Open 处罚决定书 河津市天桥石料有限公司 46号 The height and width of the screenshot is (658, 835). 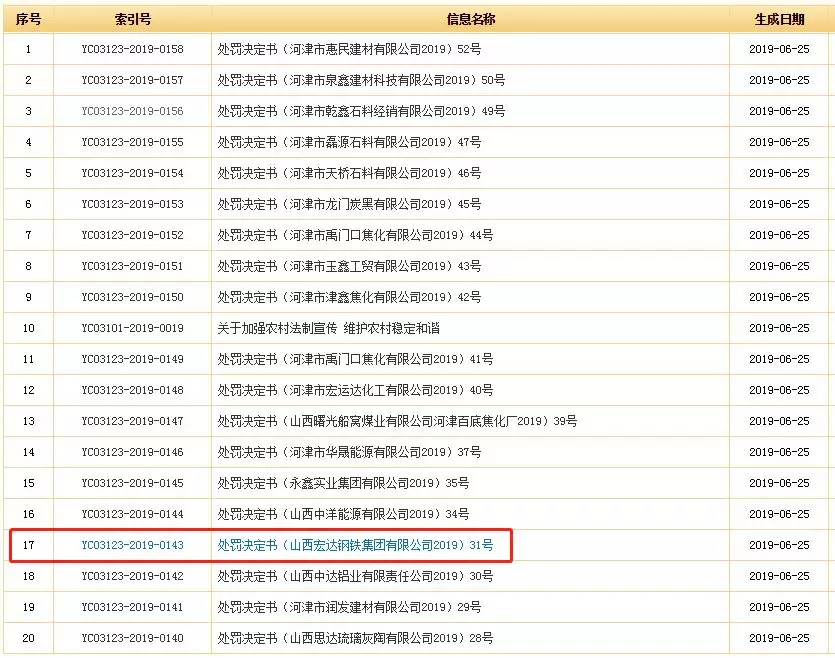[x=349, y=172]
